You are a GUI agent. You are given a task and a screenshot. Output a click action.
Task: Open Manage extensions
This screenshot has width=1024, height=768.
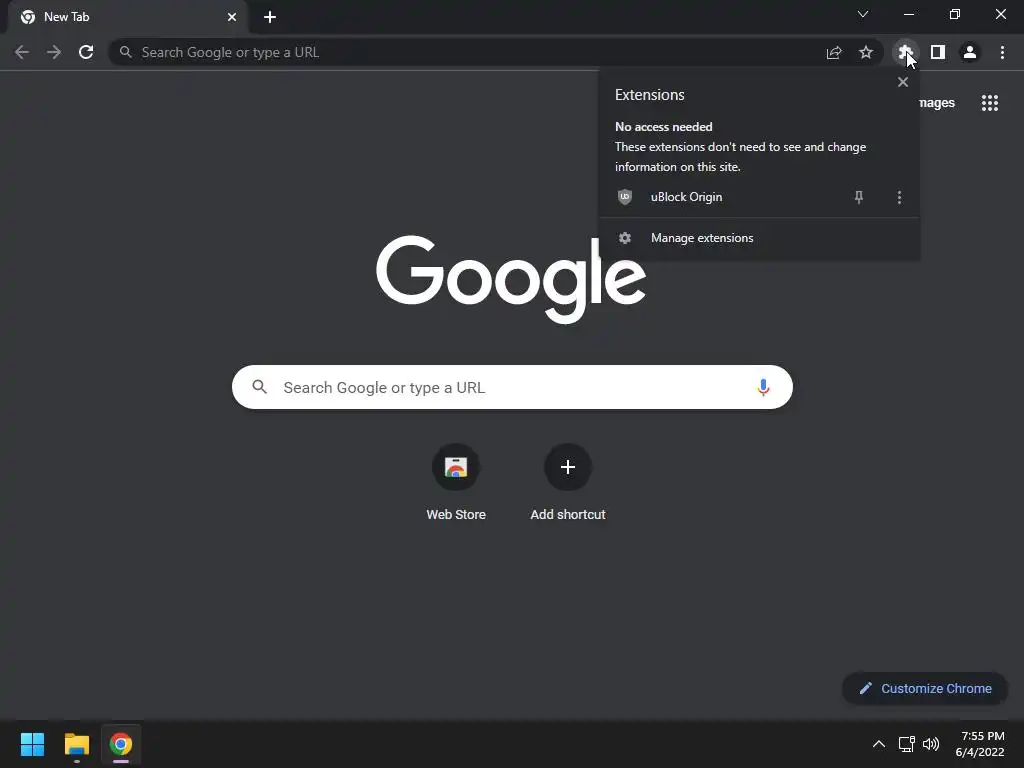click(759, 238)
